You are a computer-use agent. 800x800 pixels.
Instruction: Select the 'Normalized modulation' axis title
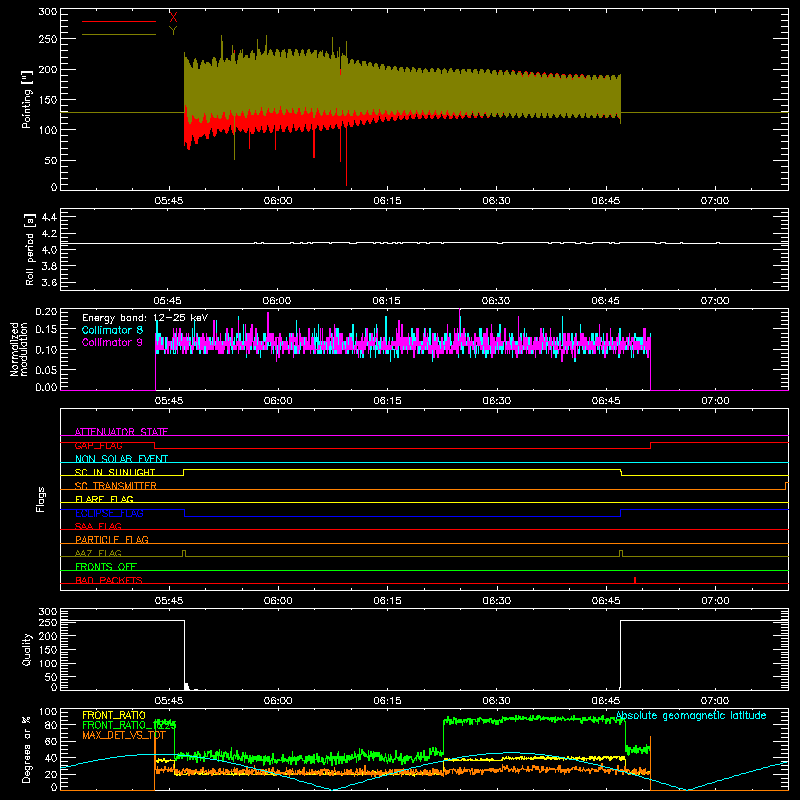click(19, 349)
